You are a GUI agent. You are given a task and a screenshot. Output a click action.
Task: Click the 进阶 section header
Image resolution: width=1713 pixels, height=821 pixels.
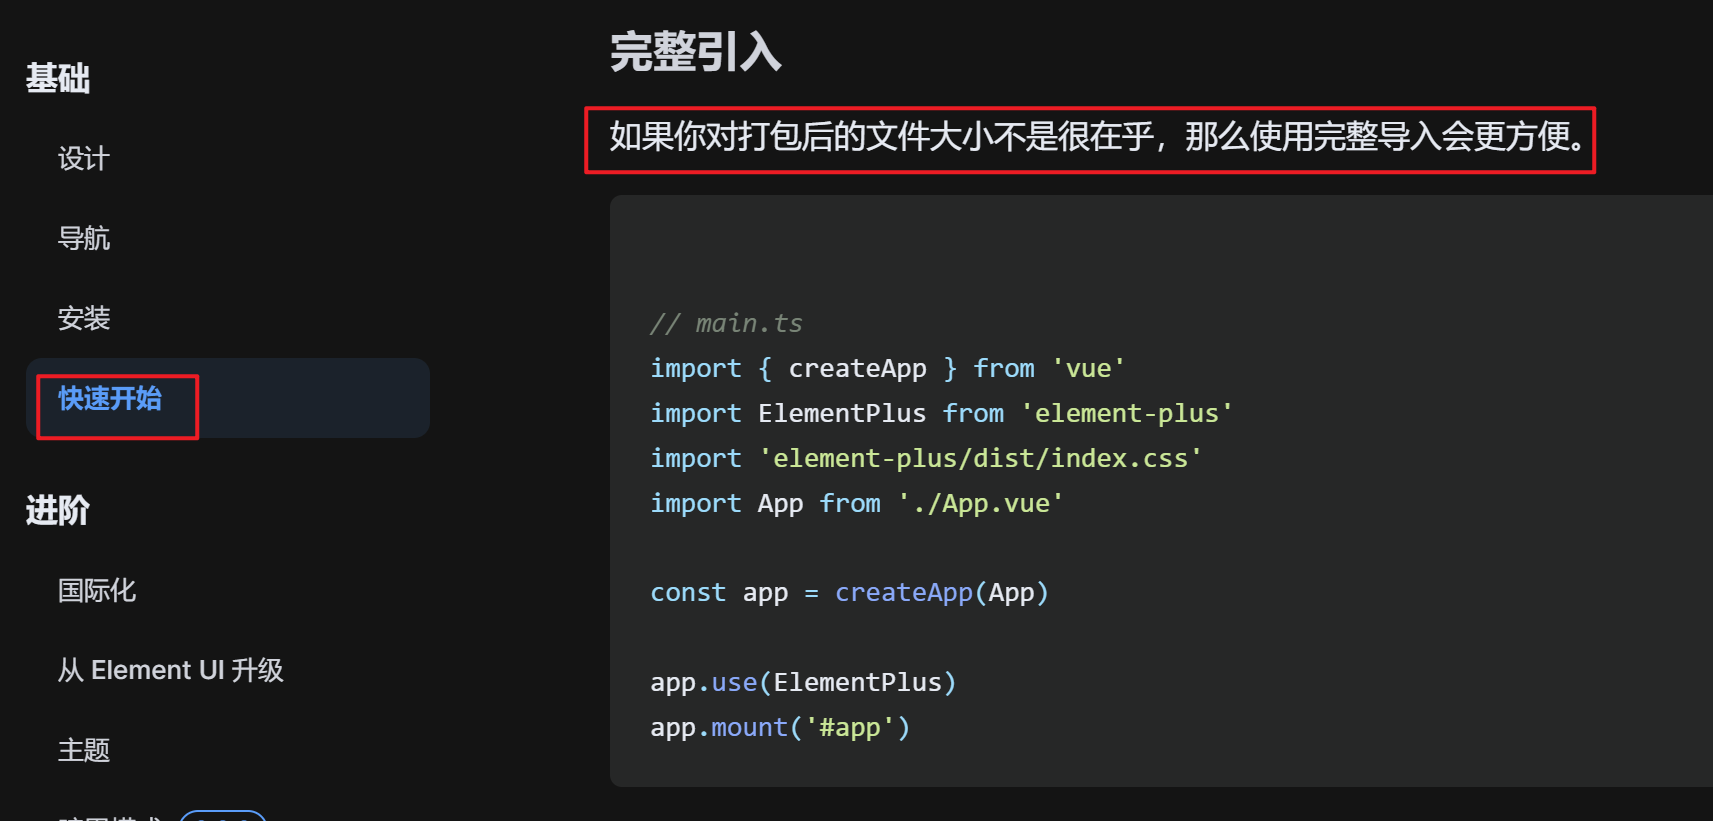point(56,511)
